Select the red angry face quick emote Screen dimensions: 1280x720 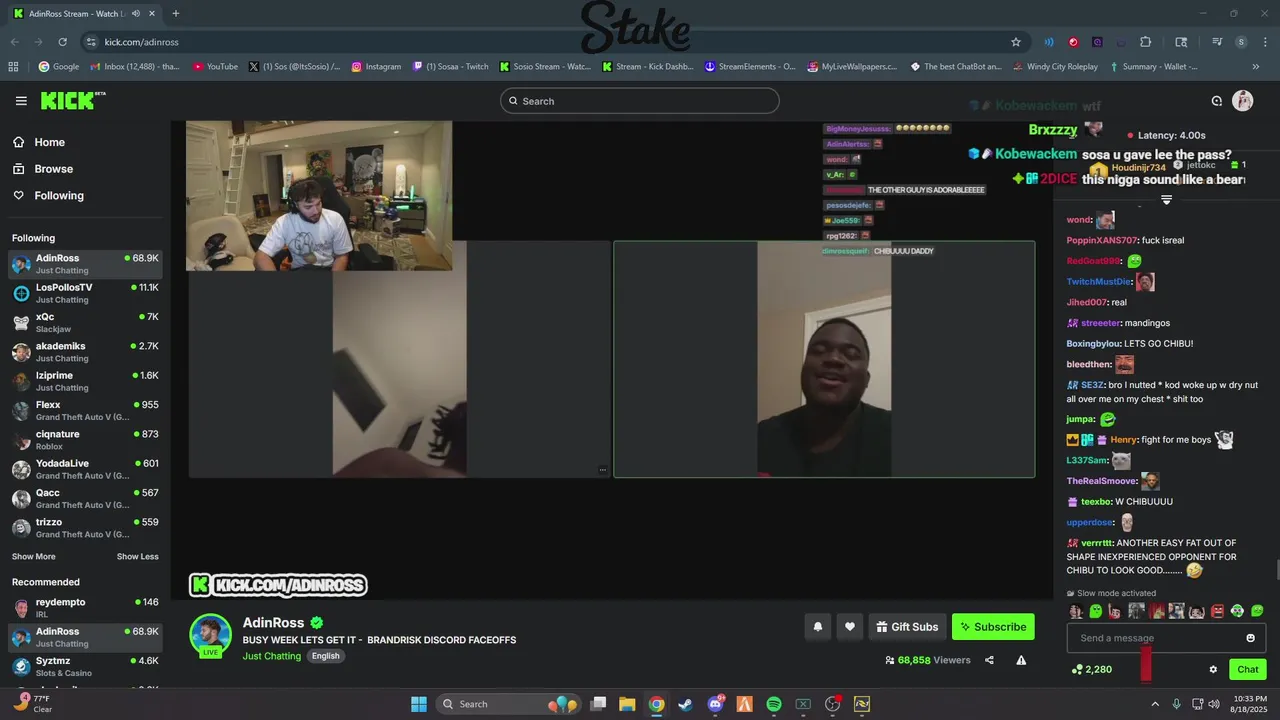1217,611
